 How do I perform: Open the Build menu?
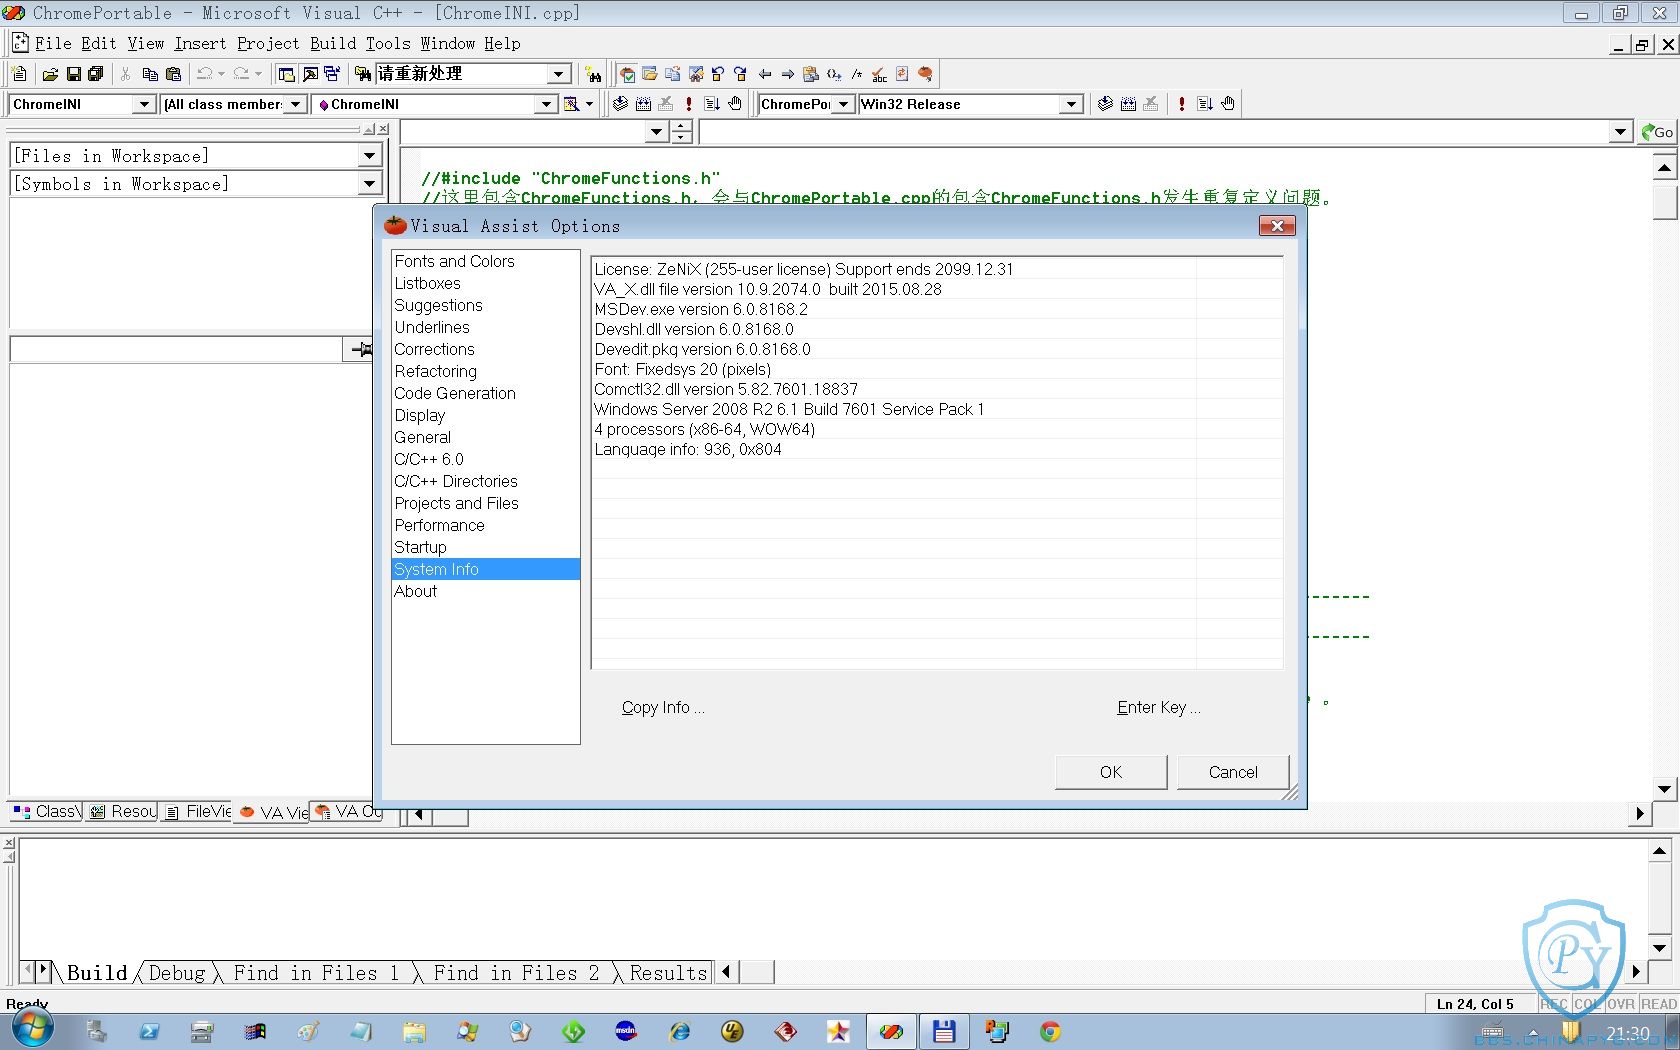point(333,44)
